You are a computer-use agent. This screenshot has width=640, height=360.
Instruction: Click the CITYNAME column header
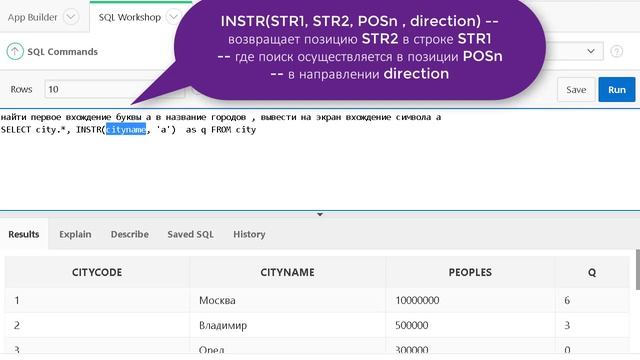[x=287, y=272]
